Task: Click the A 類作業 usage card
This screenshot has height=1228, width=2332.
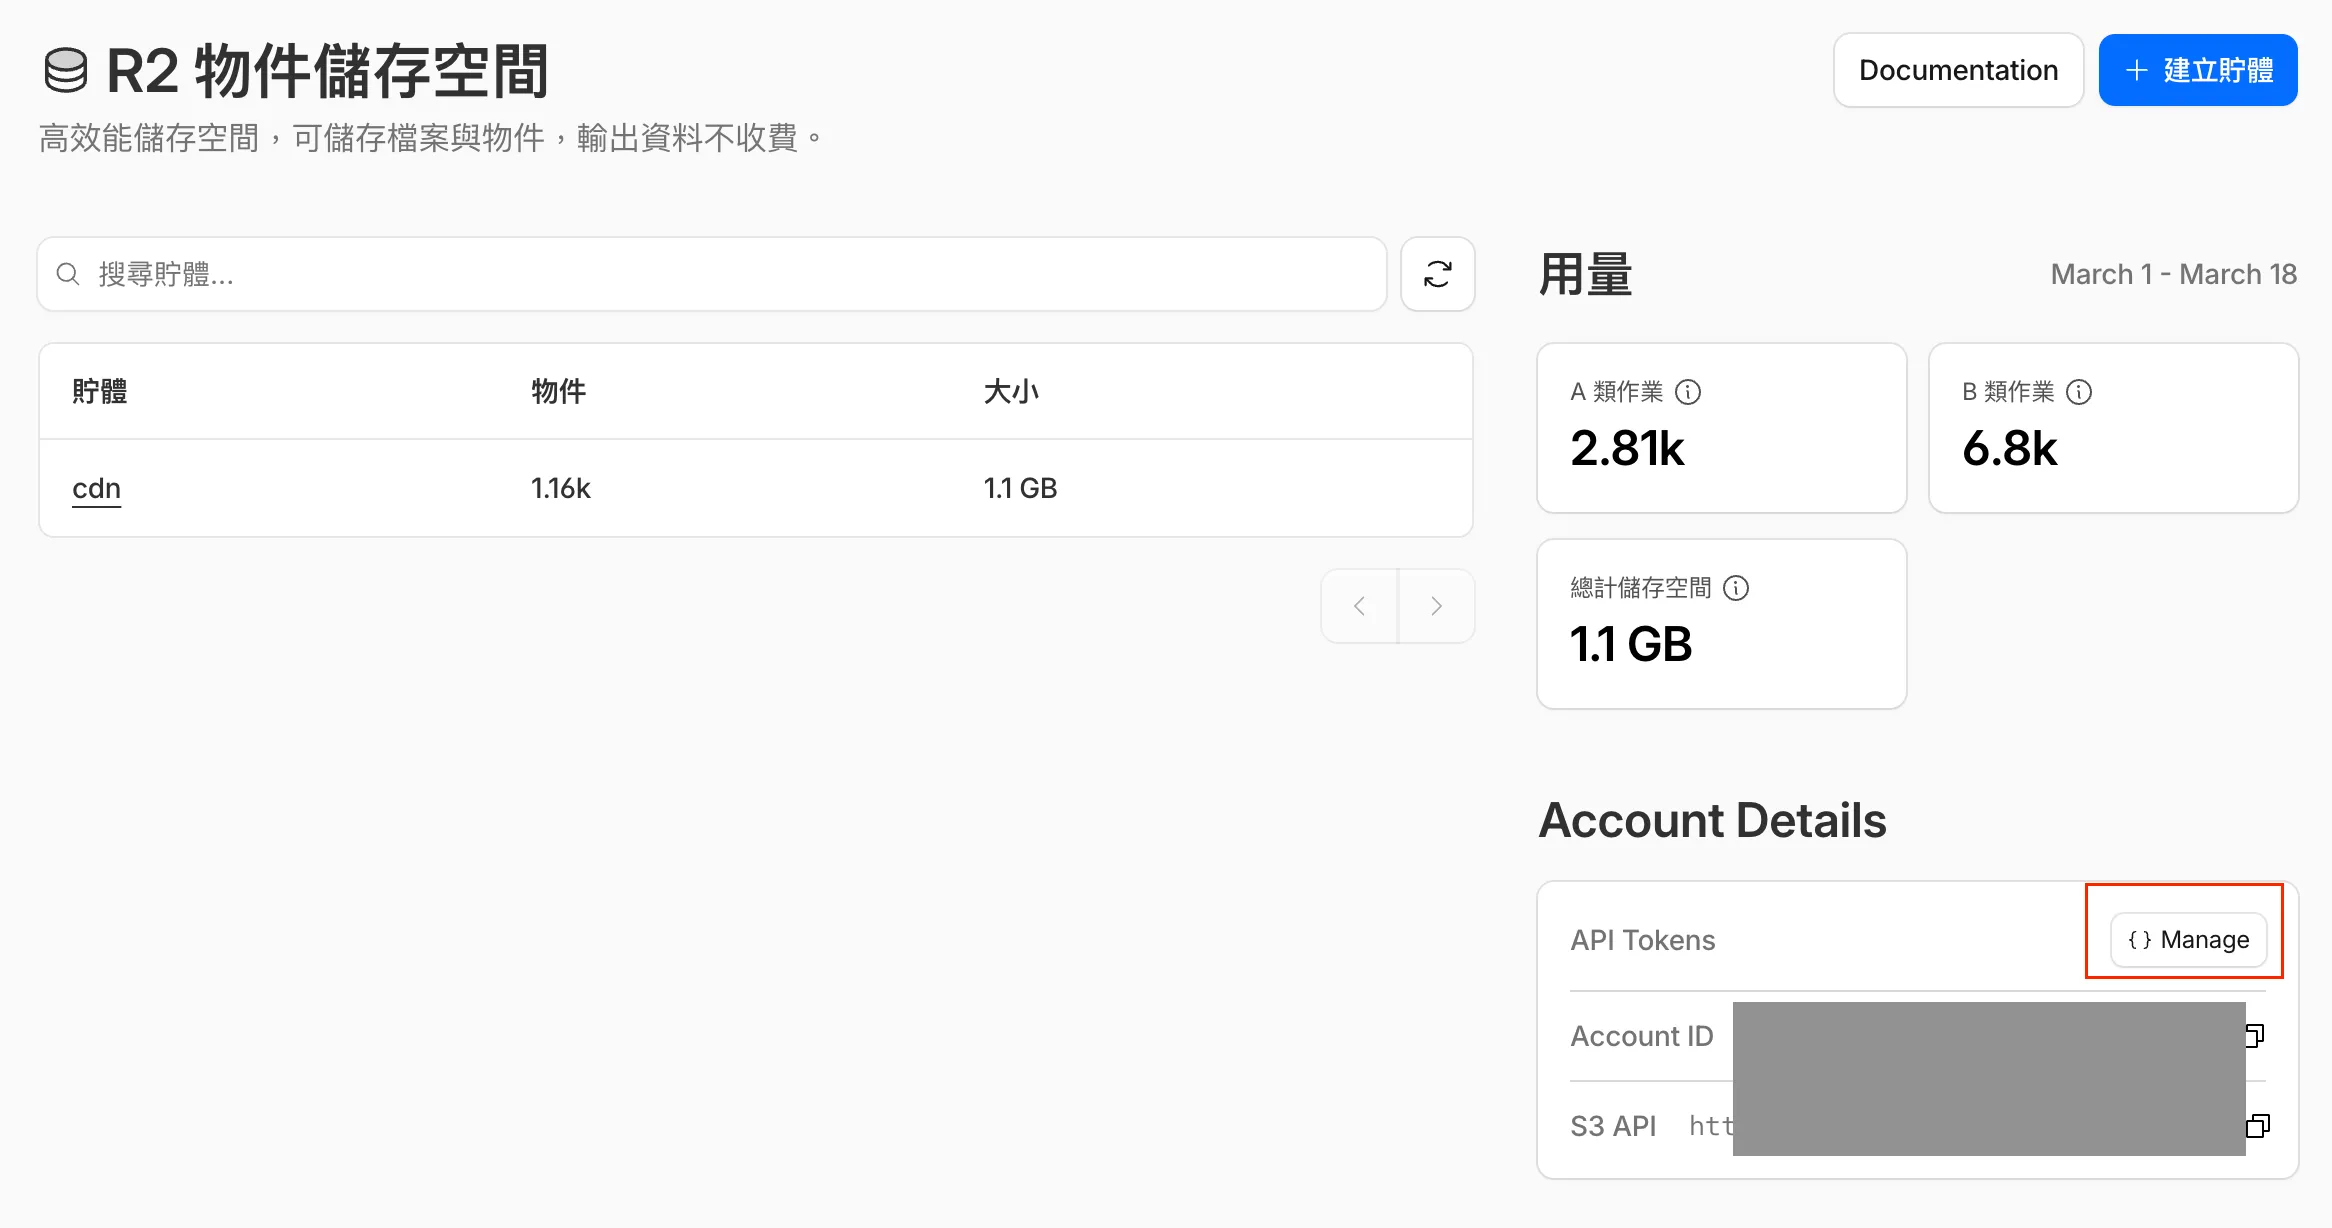Action: [x=1720, y=428]
